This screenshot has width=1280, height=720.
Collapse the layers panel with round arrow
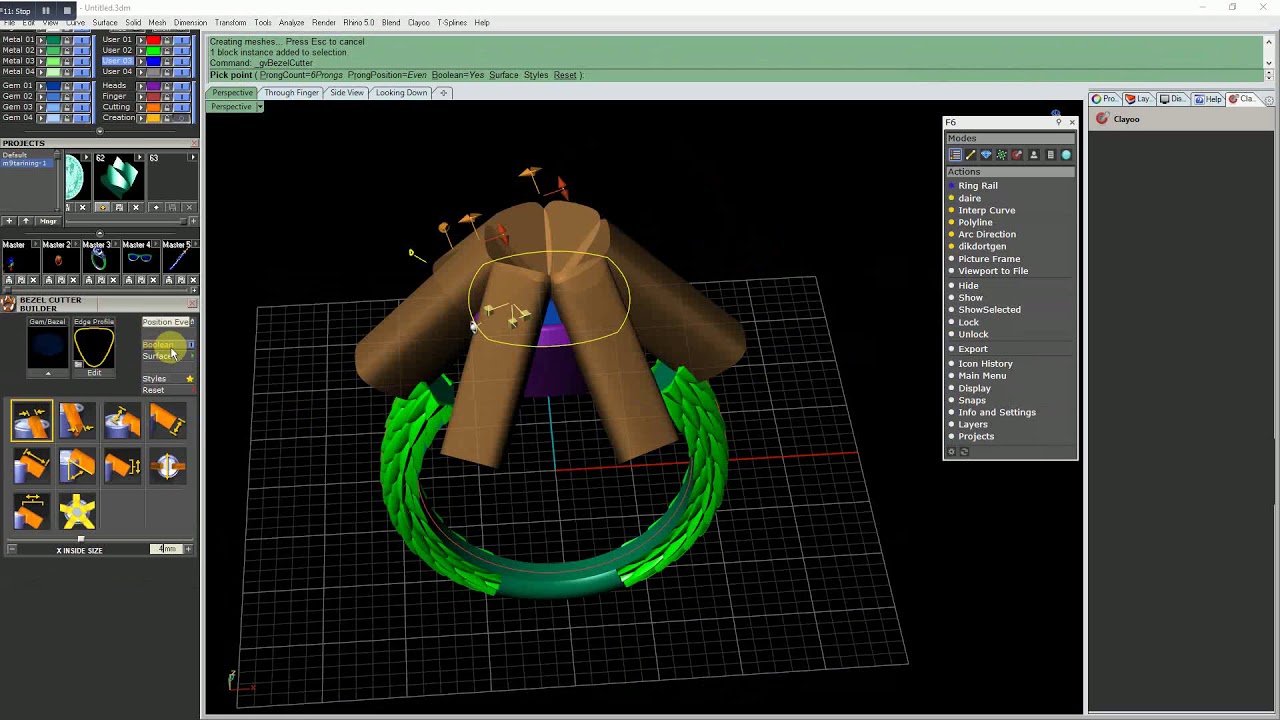[x=99, y=130]
